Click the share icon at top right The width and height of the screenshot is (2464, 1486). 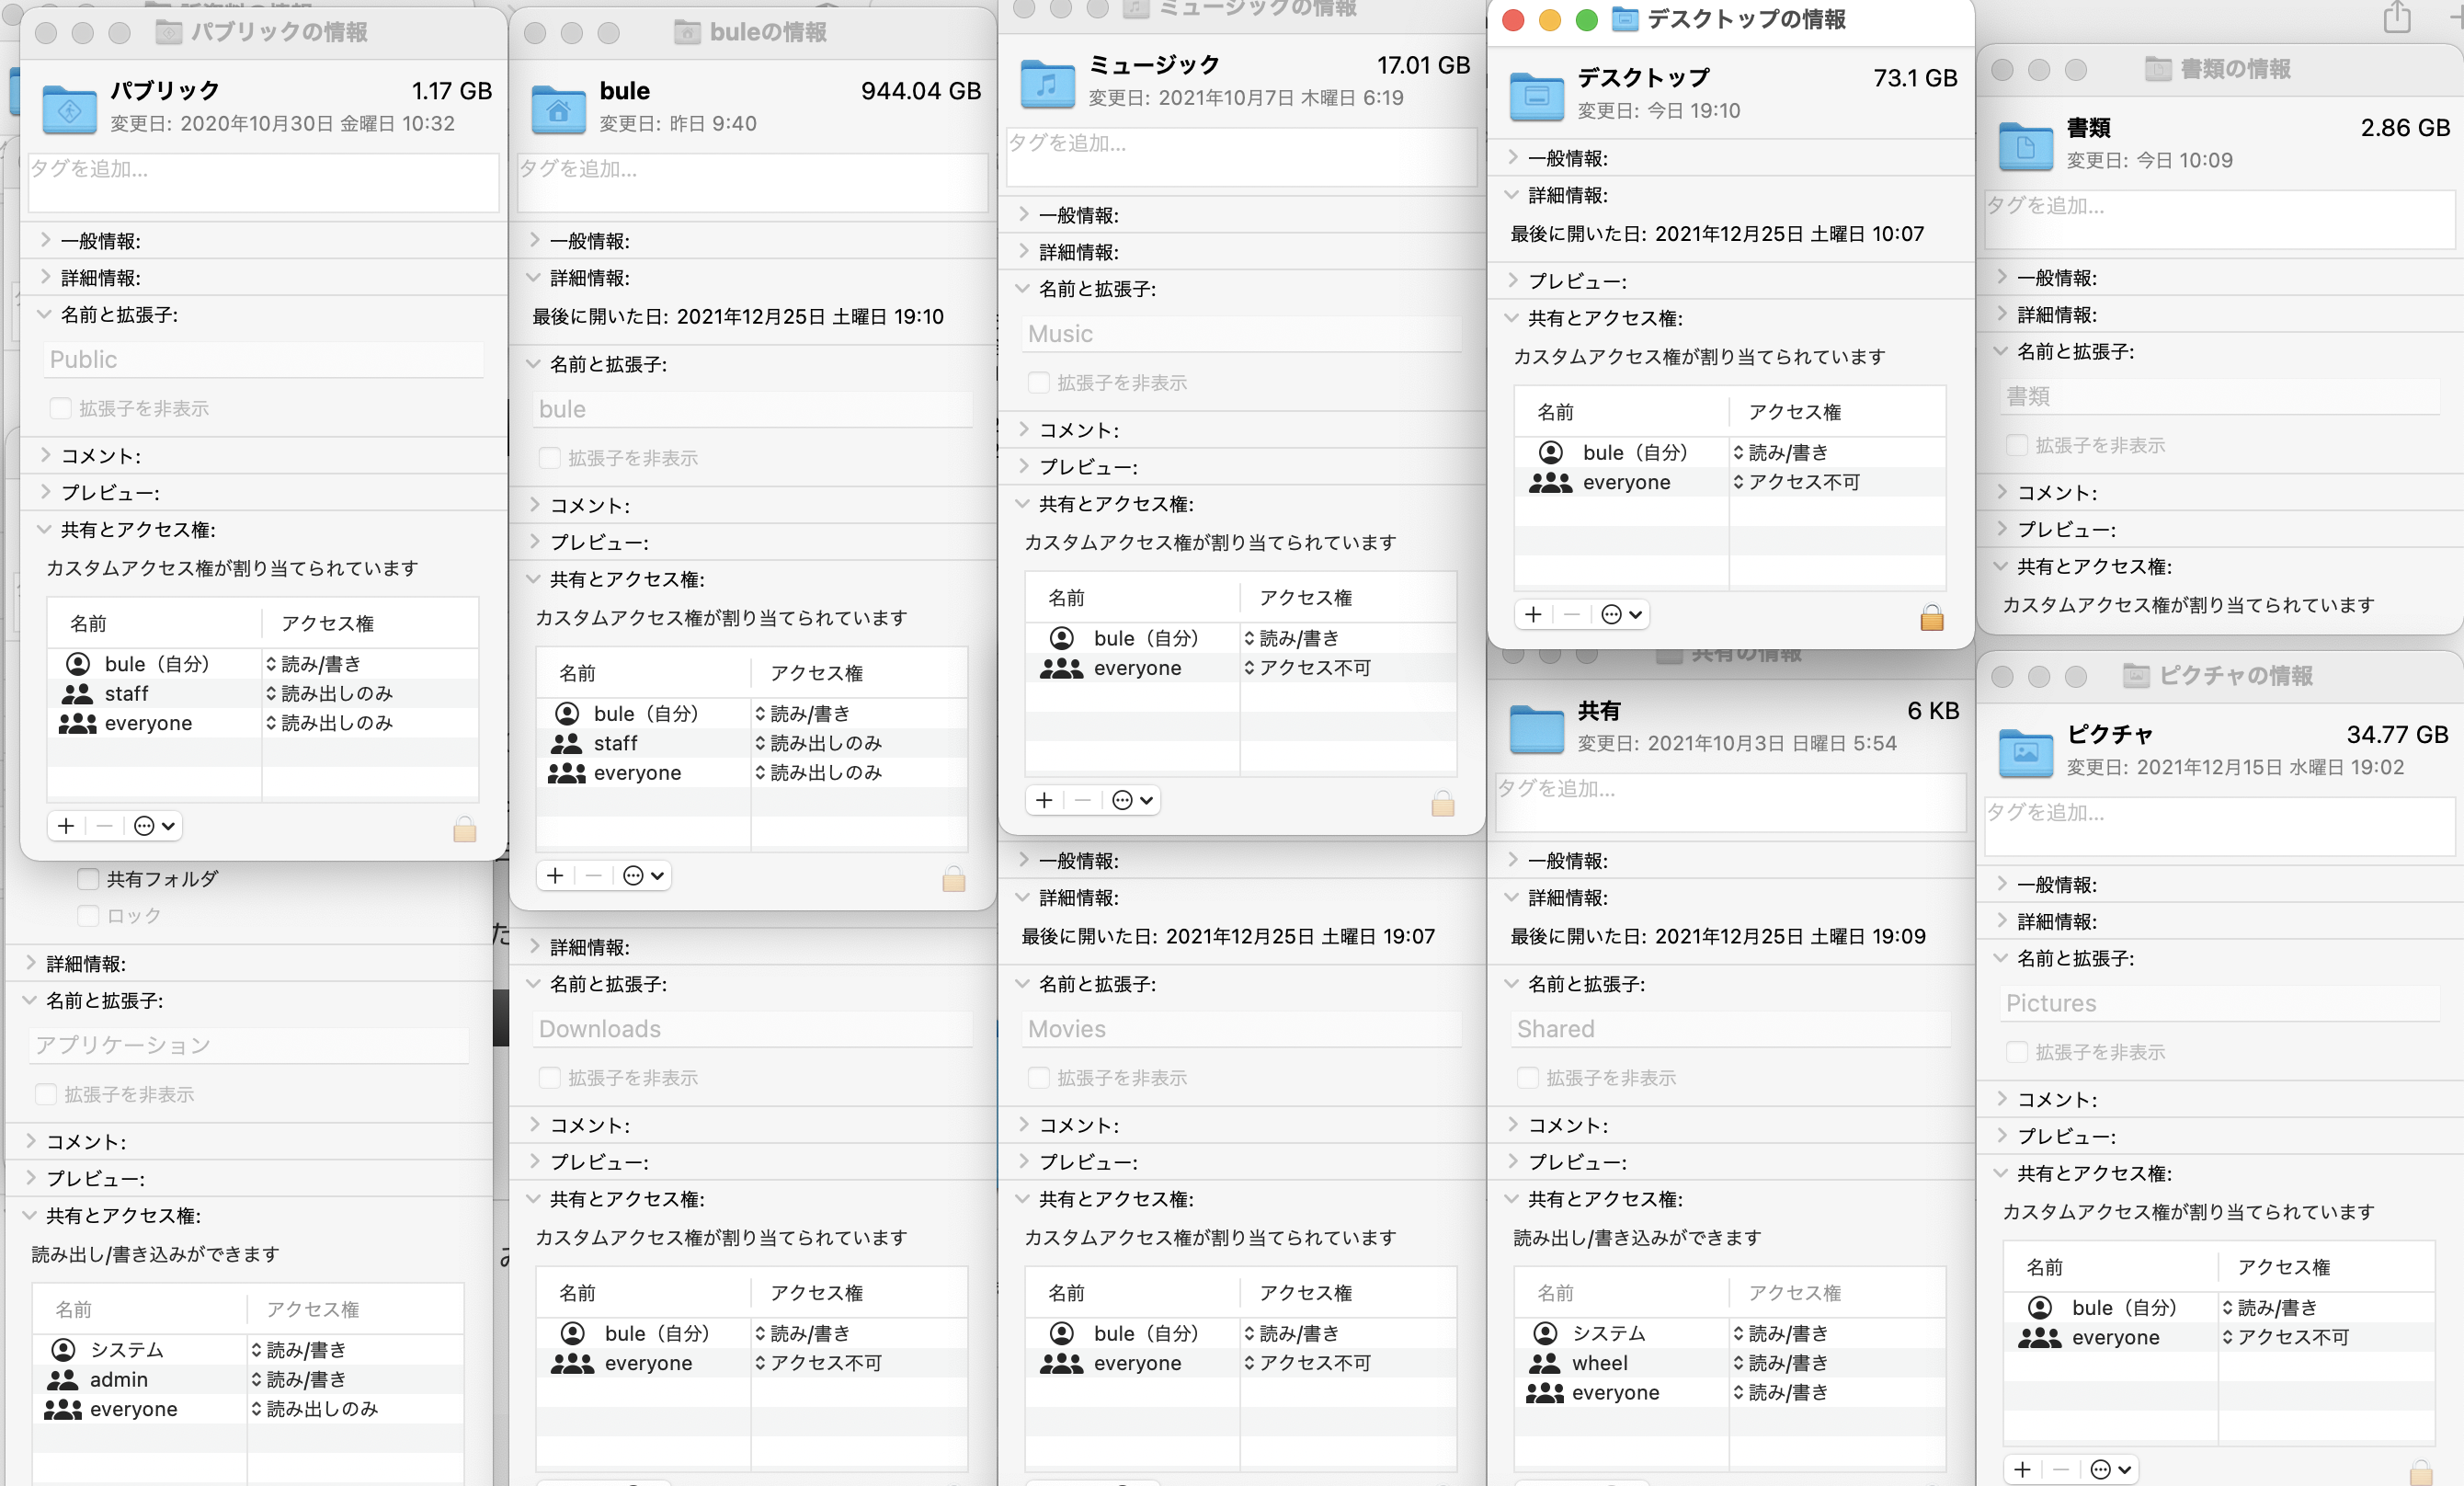[x=2396, y=17]
